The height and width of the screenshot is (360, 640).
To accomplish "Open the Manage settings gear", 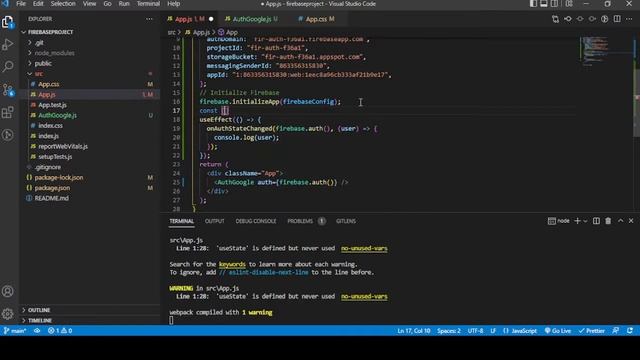I will pyautogui.click(x=7, y=314).
